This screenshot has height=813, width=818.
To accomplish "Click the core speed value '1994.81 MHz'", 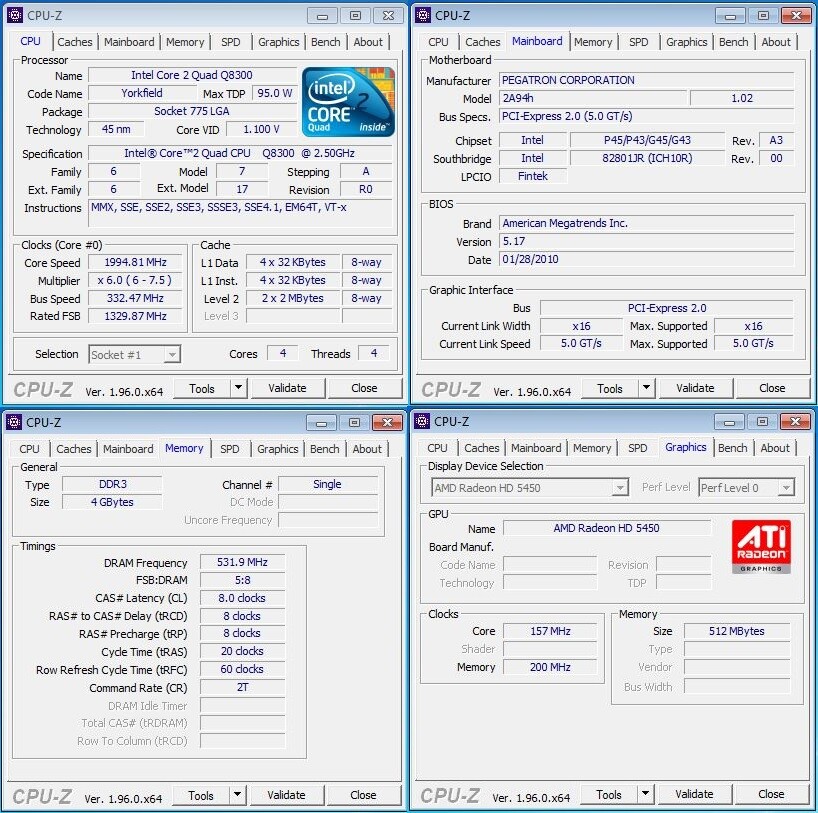I will pyautogui.click(x=135, y=262).
